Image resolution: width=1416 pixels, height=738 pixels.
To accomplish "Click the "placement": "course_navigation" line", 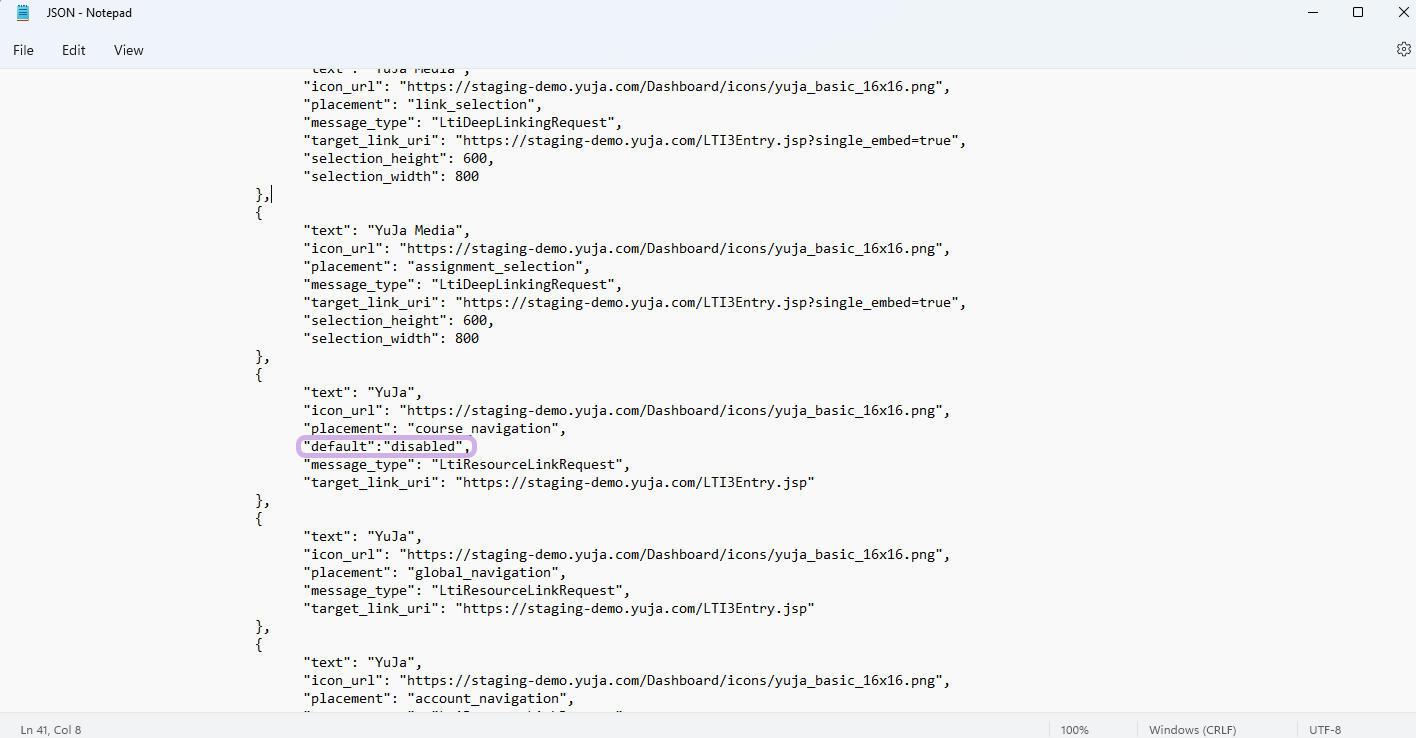I will (435, 429).
